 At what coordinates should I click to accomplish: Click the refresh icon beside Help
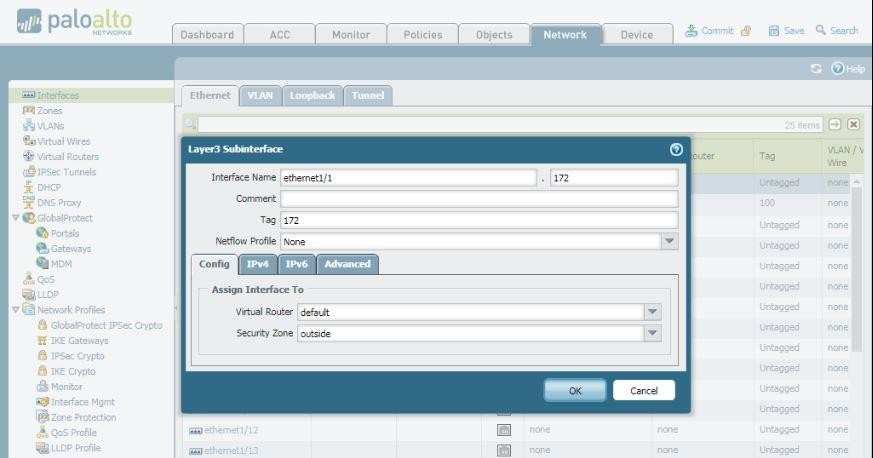click(x=816, y=68)
